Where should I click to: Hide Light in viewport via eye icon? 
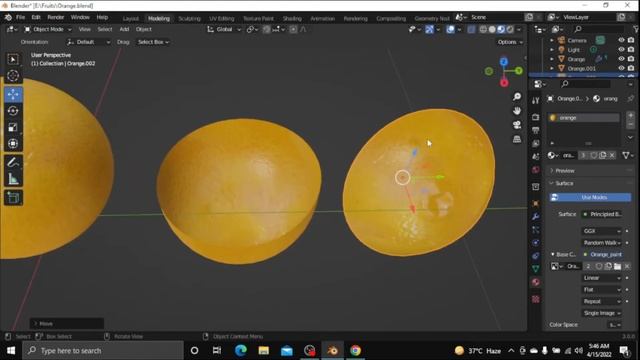tap(621, 49)
